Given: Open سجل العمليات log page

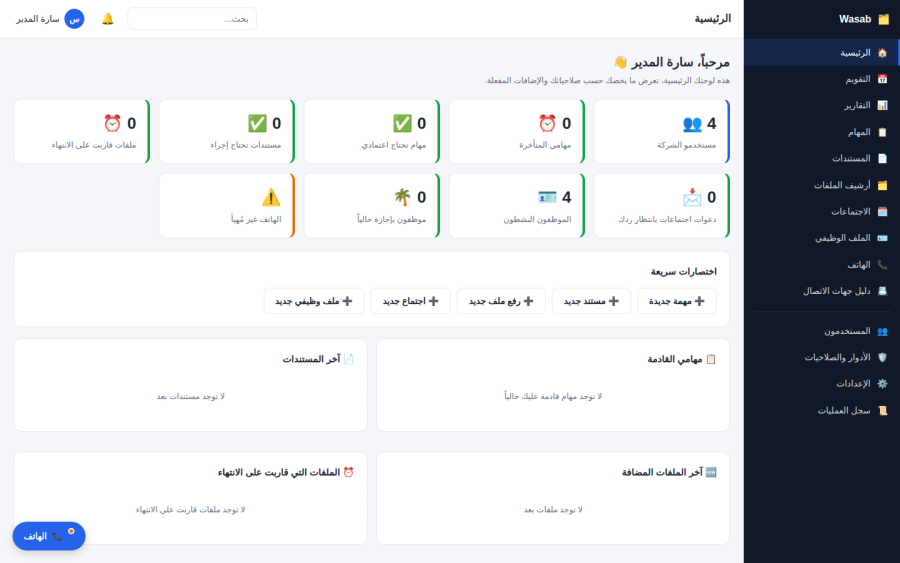Looking at the screenshot, I should (822, 410).
